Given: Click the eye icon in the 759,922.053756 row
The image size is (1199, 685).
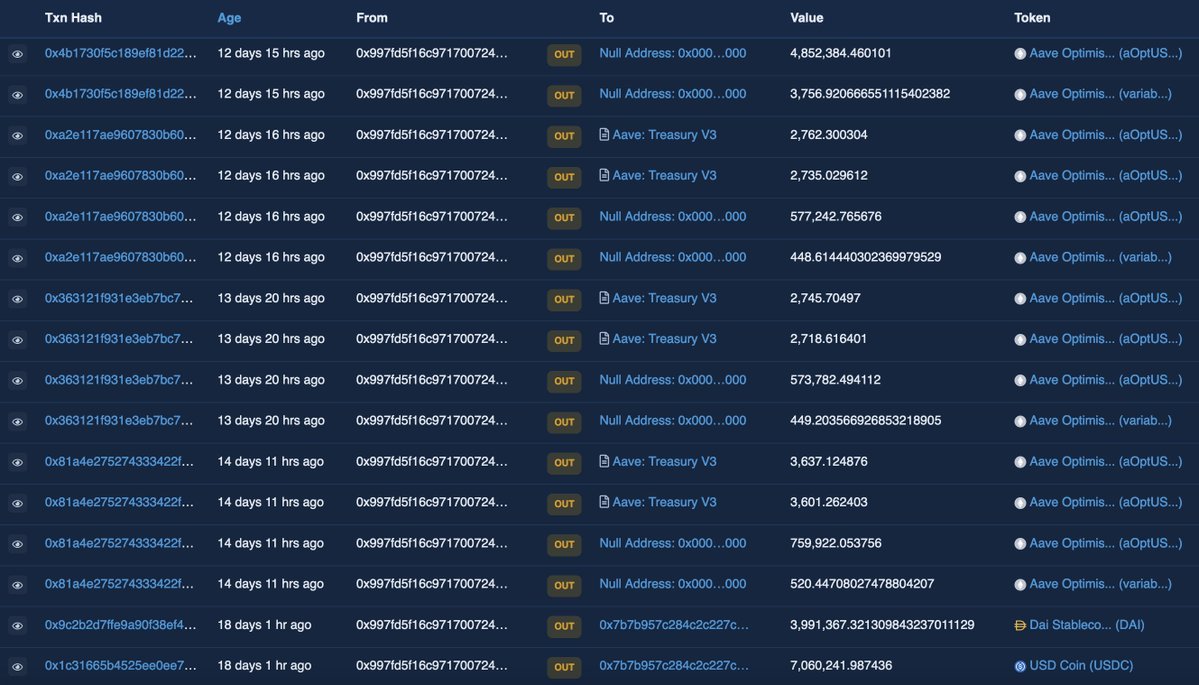Looking at the screenshot, I should [x=18, y=544].
